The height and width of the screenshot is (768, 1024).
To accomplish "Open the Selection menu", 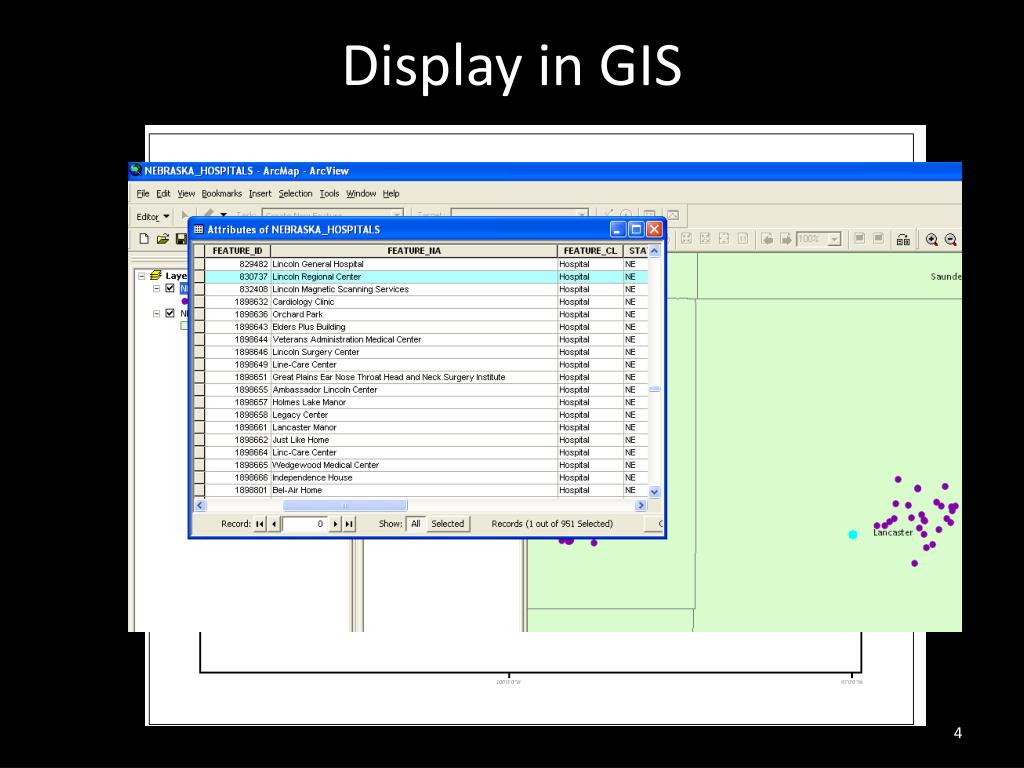I will pos(295,193).
